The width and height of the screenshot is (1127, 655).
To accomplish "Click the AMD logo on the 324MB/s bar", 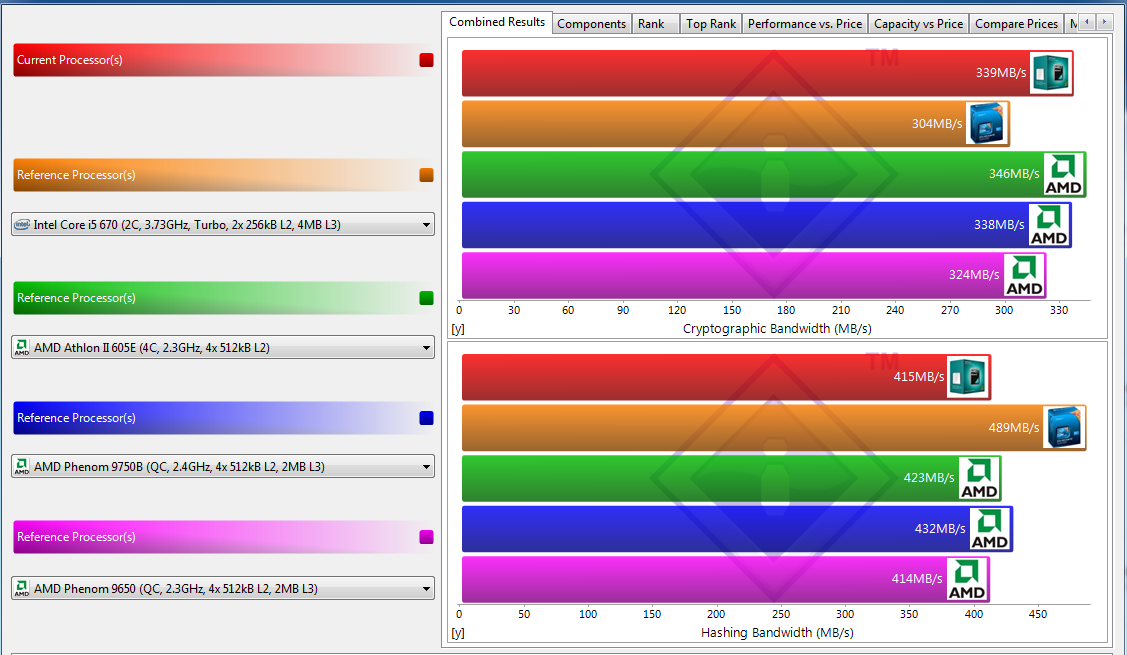I will (x=1024, y=275).
